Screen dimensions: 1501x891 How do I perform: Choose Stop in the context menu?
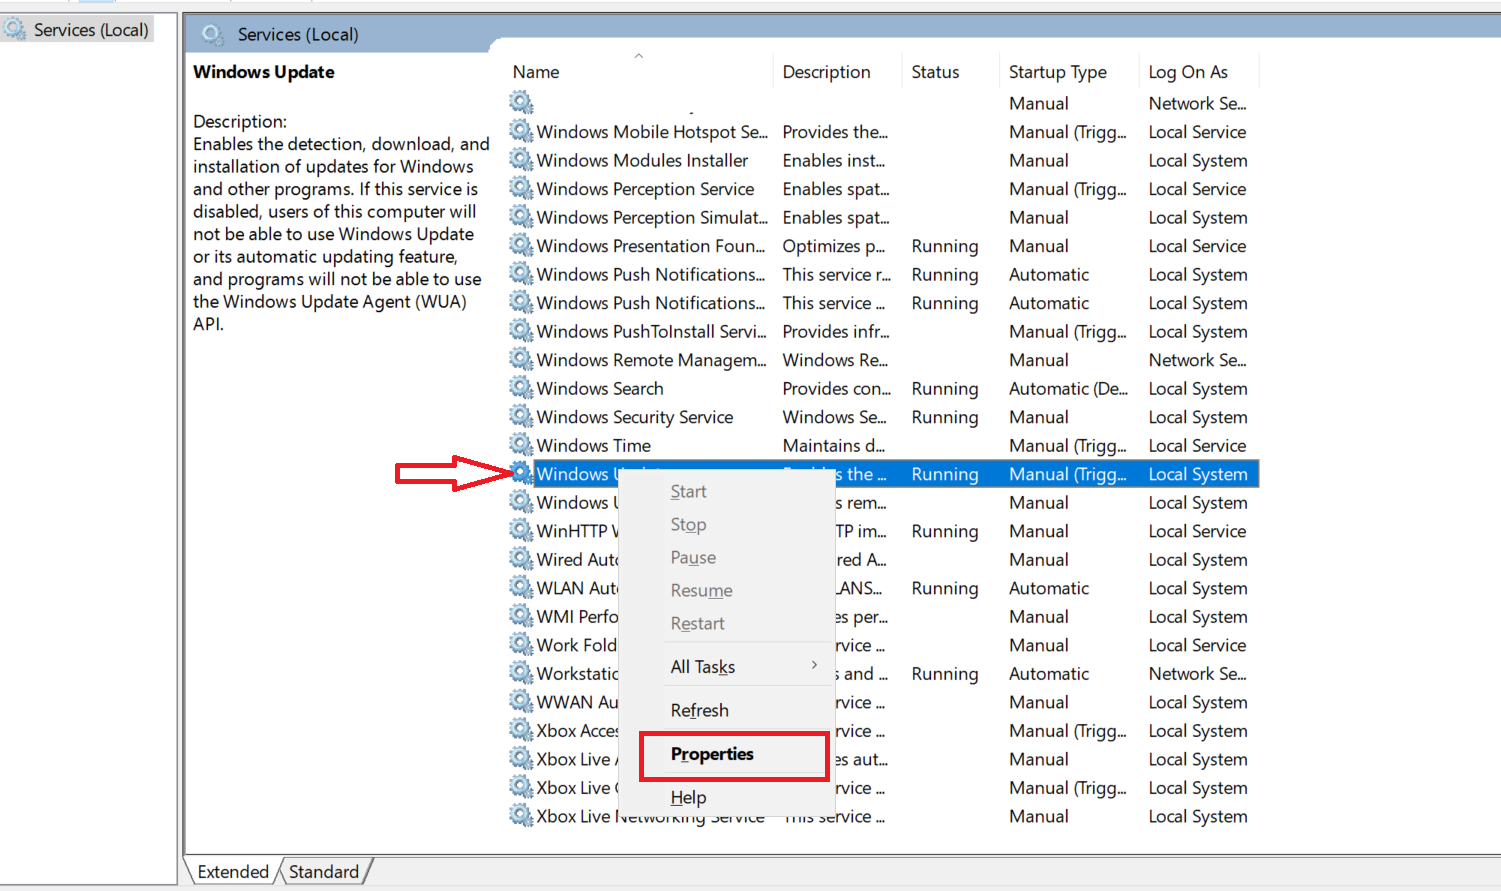point(688,525)
